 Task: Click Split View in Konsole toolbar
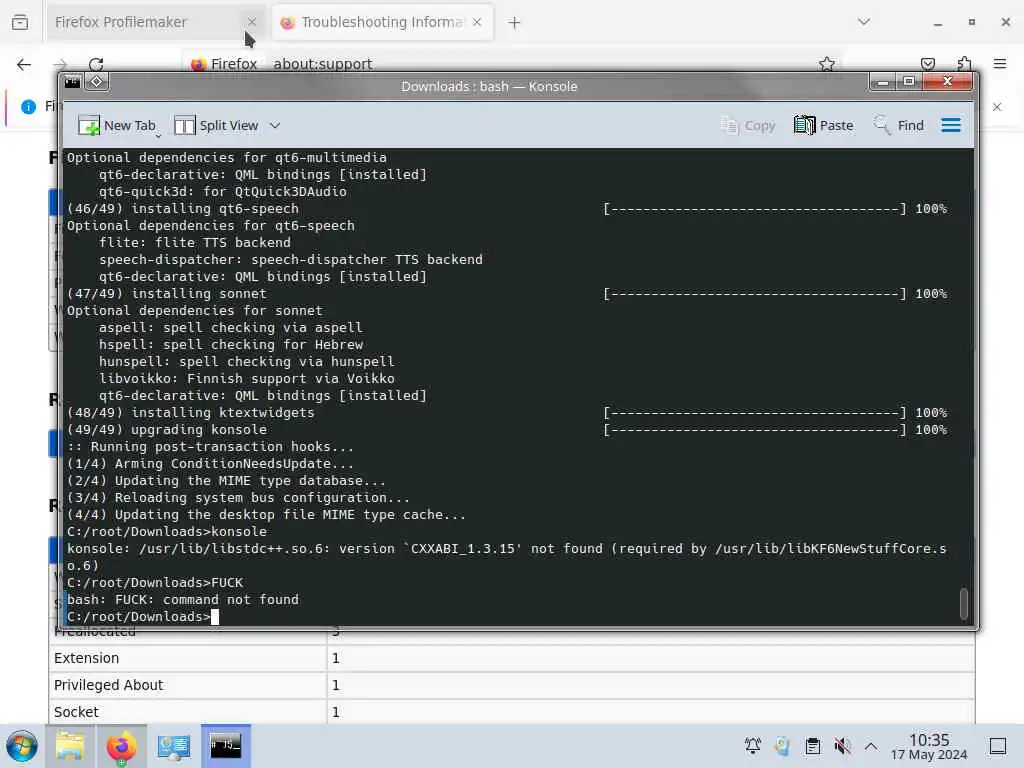216,125
